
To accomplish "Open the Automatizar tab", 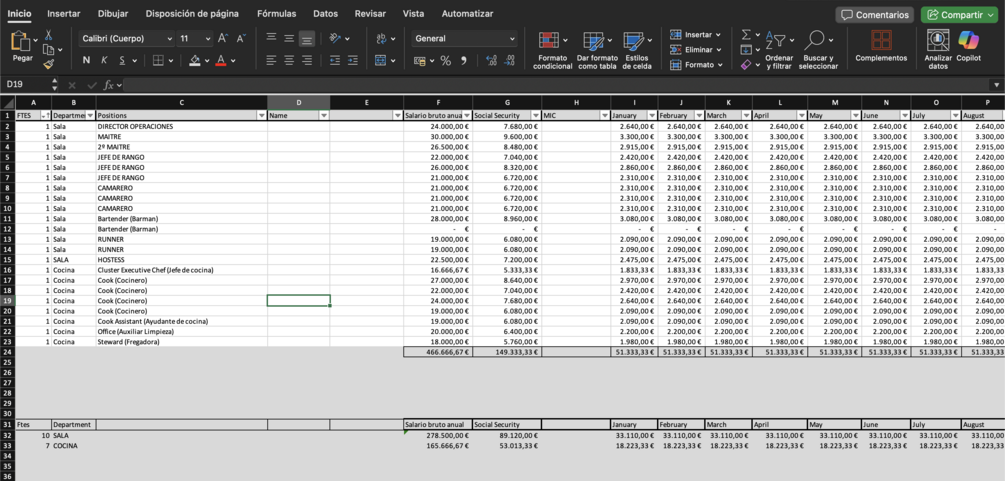I will (467, 13).
